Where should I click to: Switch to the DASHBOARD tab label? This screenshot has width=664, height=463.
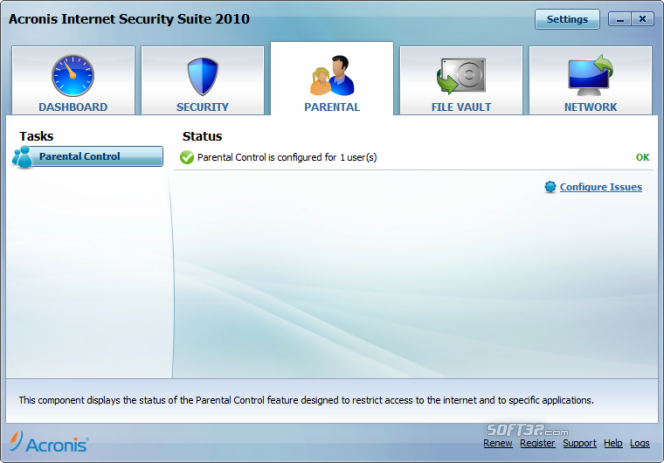click(73, 107)
